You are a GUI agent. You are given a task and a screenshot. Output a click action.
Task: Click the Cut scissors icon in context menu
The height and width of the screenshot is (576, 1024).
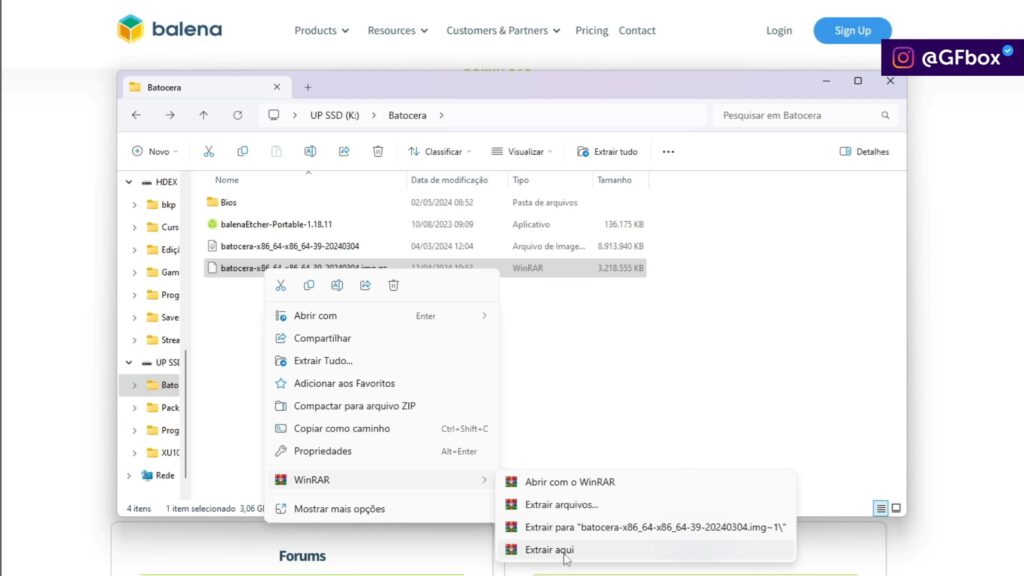click(x=281, y=285)
